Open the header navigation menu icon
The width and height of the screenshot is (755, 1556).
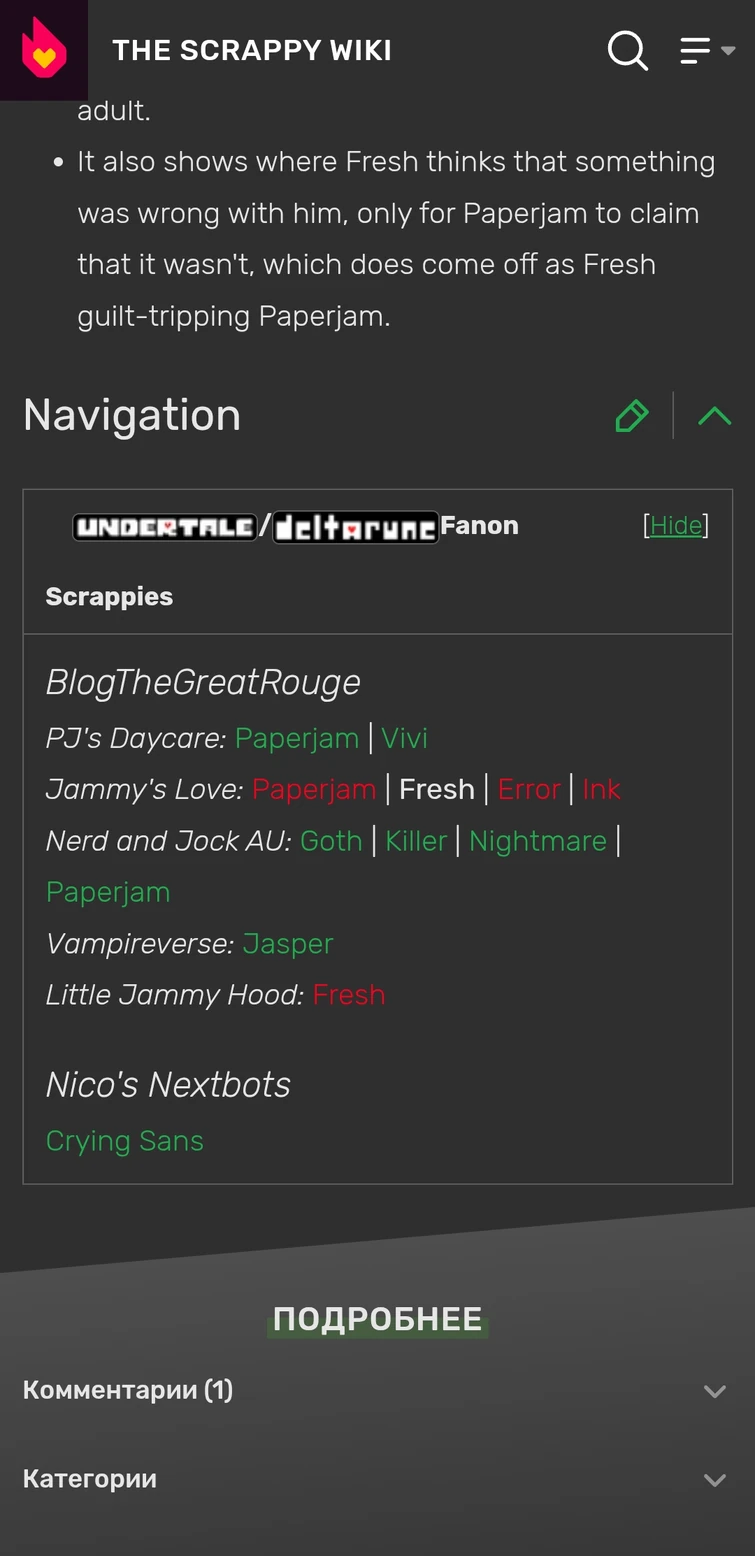click(706, 50)
